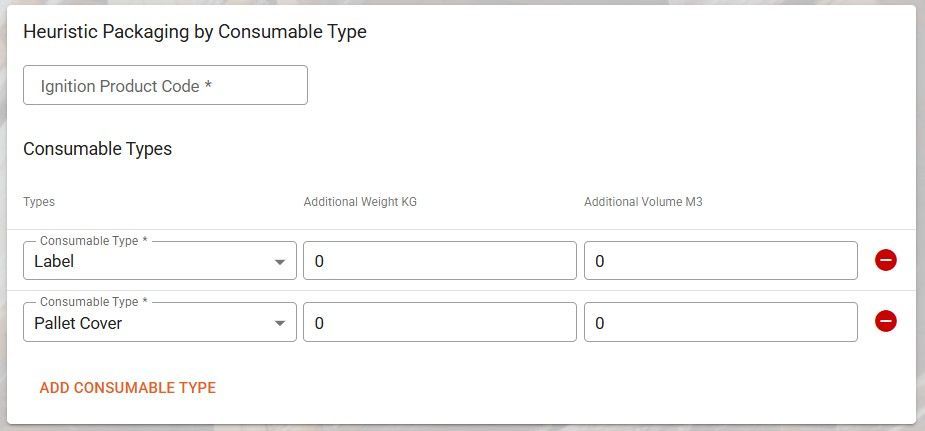Focus the Ignition Product Code field
Viewport: 925px width, 431px height.
pyautogui.click(x=165, y=86)
